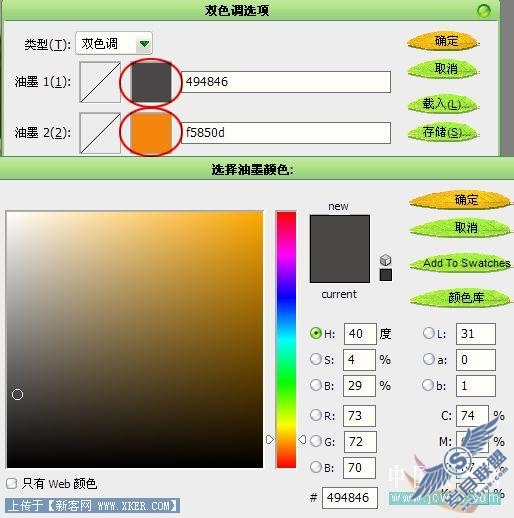
Task: Open the 类型 duotone type dropdown
Action: coord(114,43)
